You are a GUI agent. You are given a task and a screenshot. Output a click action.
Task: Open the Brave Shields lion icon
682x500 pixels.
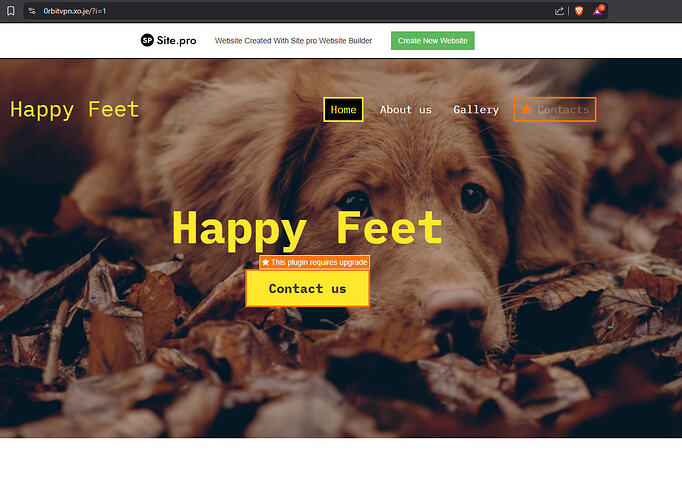[578, 11]
